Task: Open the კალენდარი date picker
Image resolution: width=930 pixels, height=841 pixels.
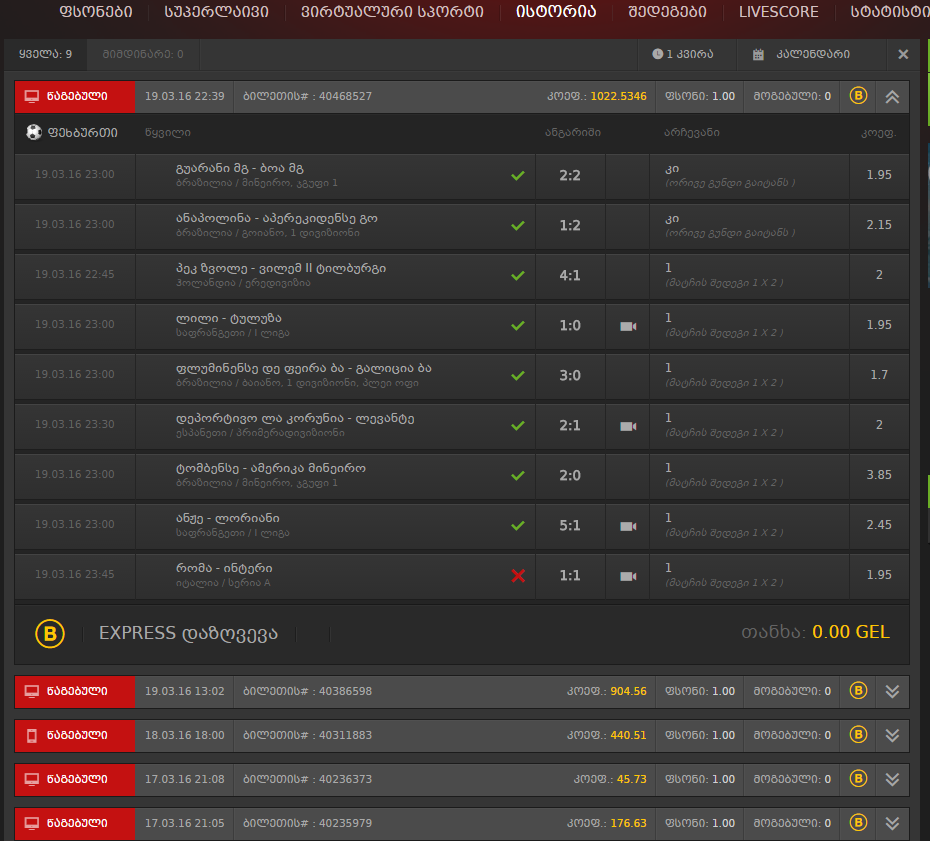Action: 812,55
